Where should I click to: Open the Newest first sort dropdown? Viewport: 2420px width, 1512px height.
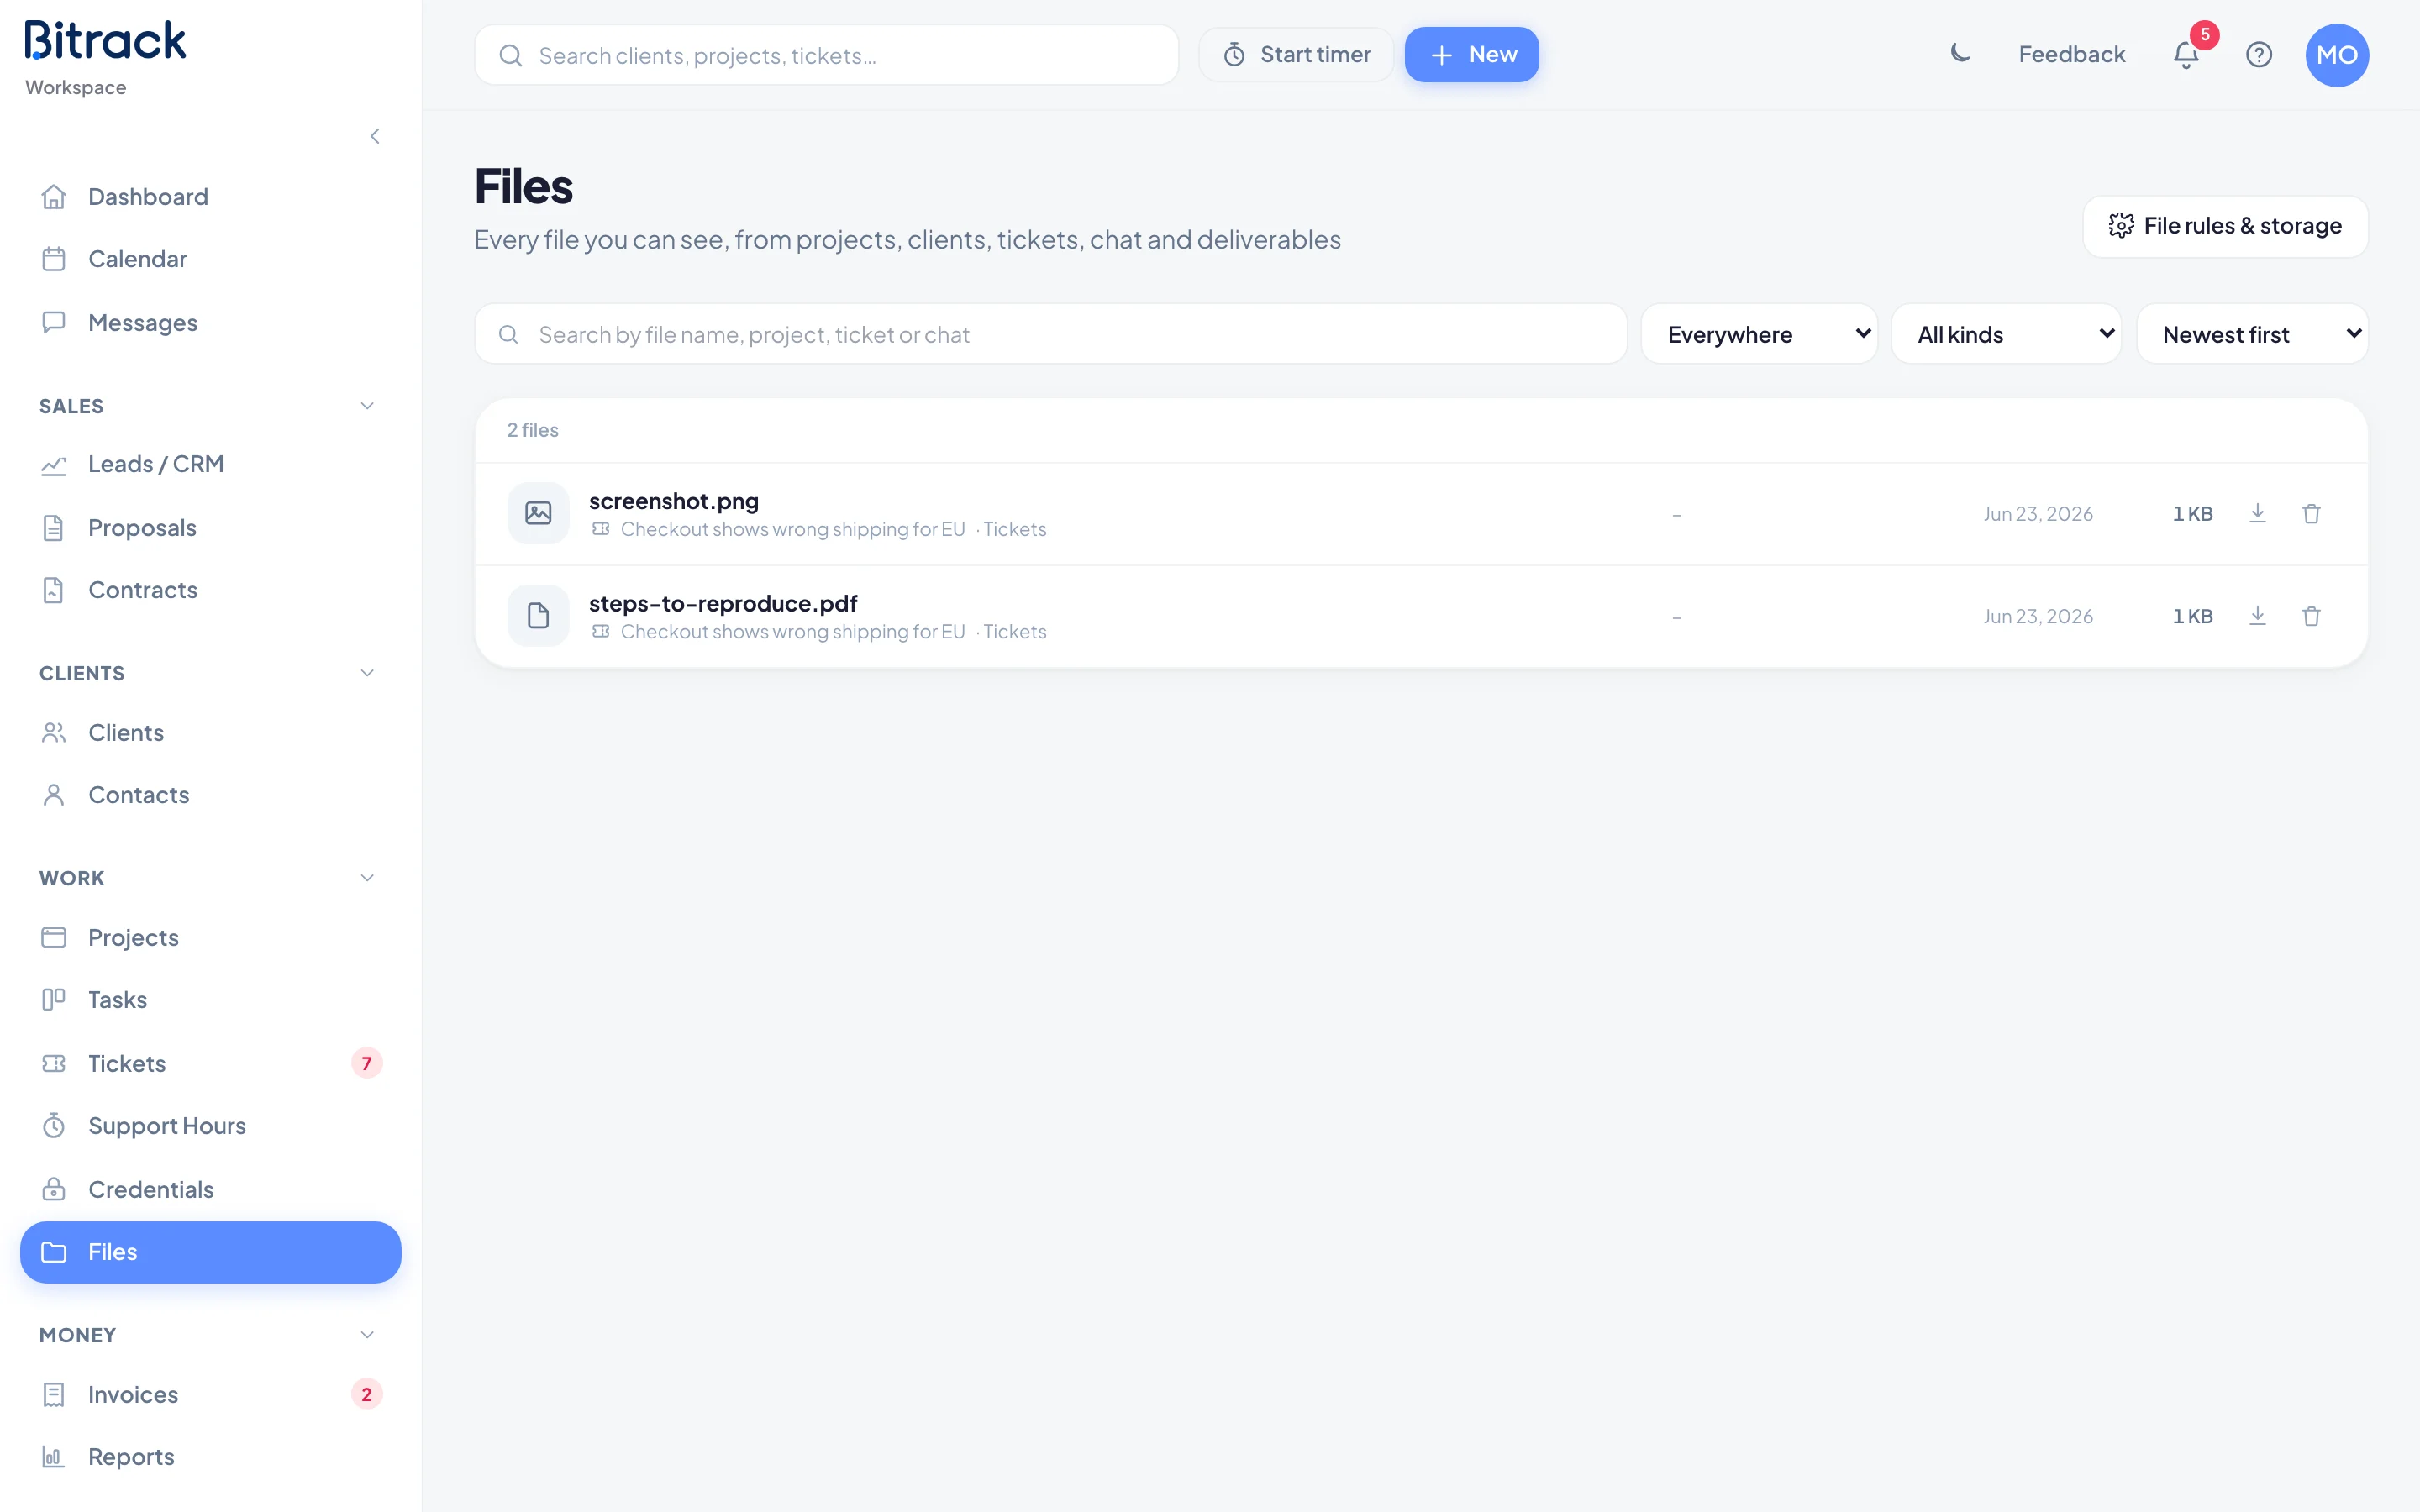(x=2252, y=334)
